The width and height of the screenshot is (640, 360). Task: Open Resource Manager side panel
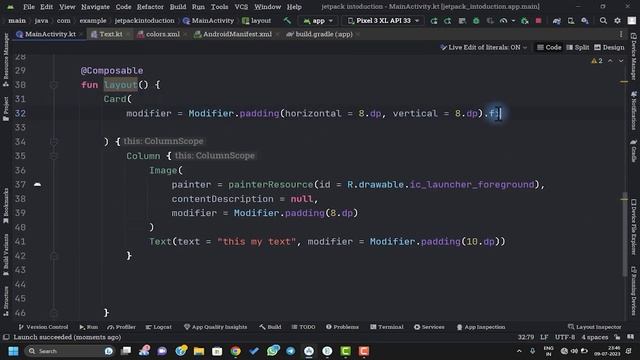tap(6, 60)
